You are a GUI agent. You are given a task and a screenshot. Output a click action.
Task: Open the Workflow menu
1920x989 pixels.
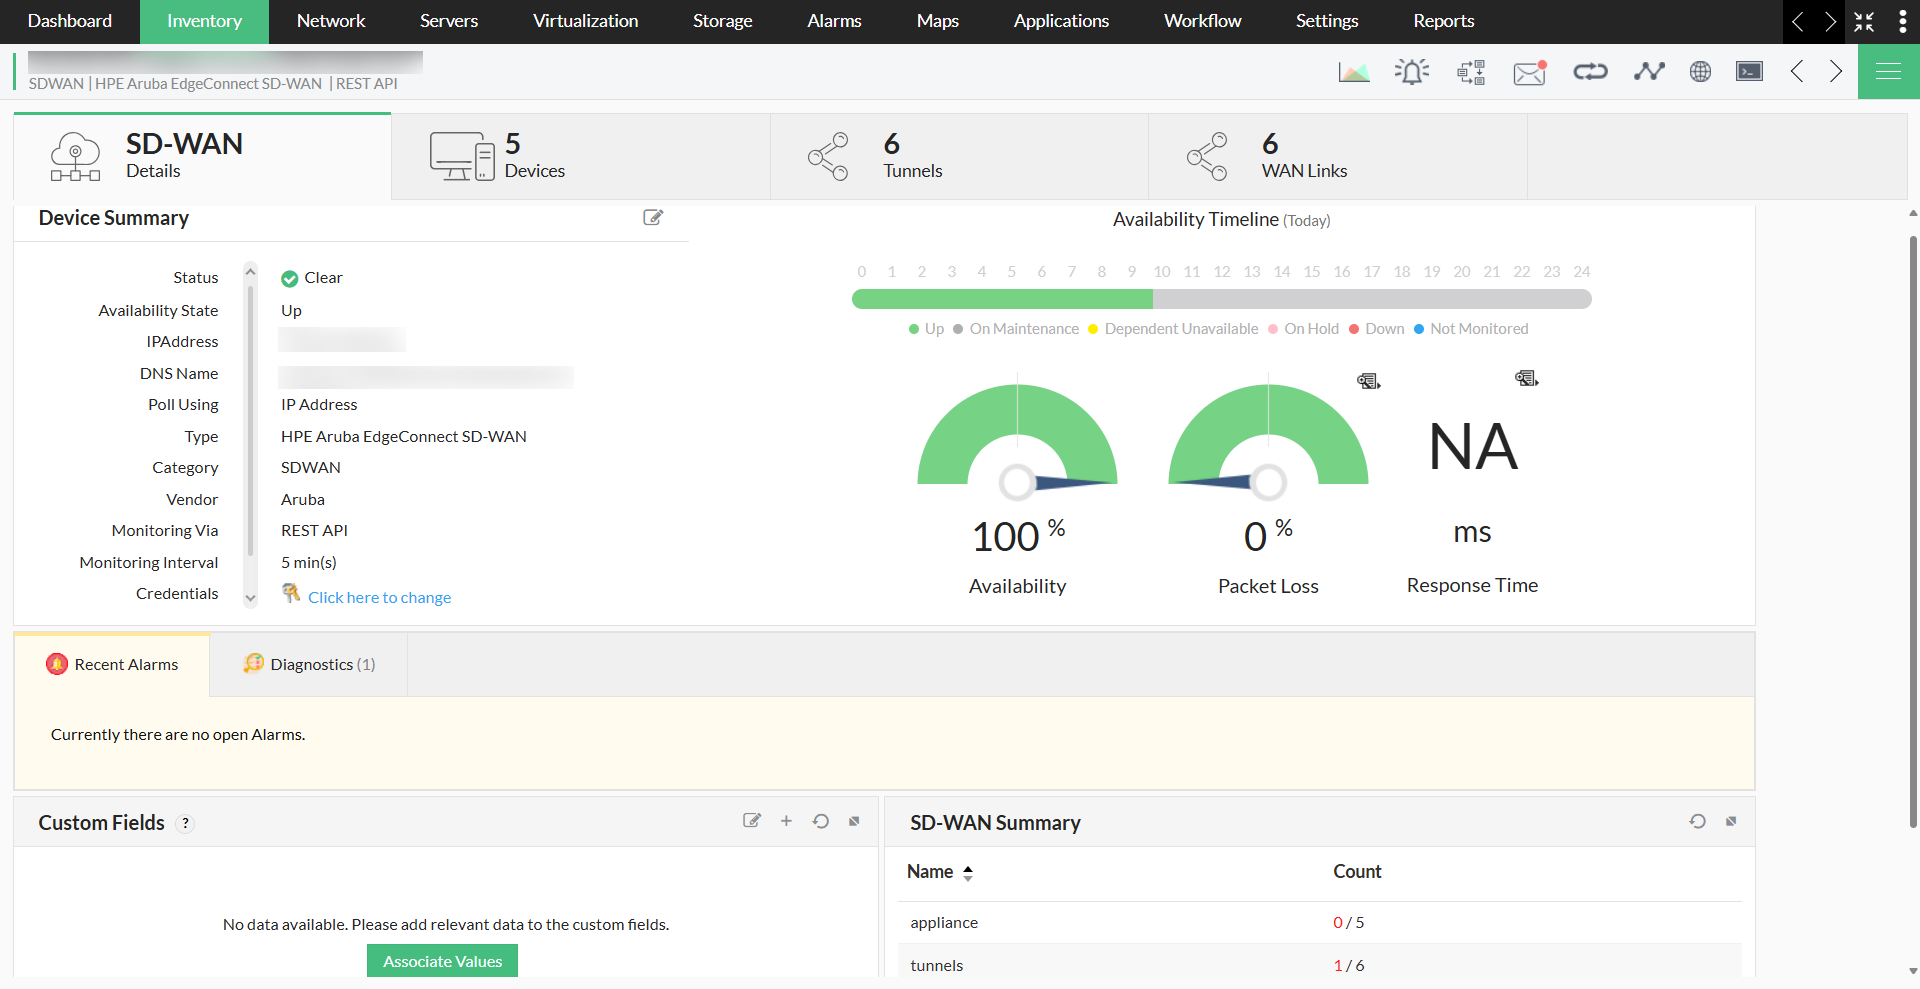click(1201, 21)
